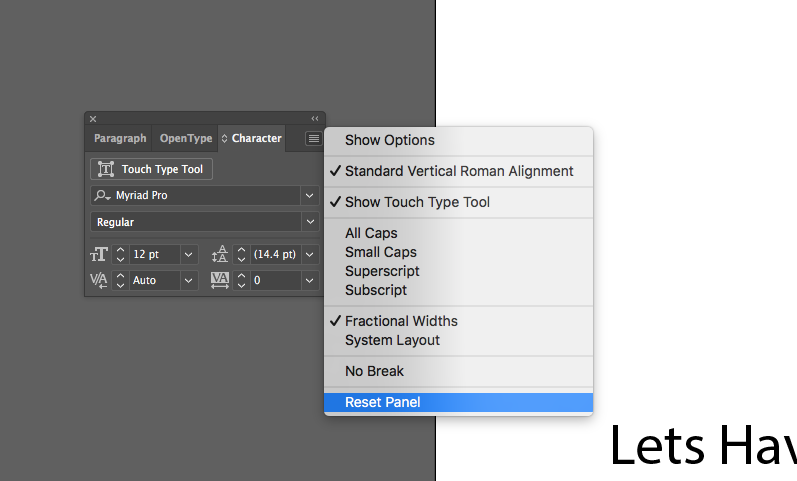Click the font search magnifier icon
The height and width of the screenshot is (481, 797).
pos(102,195)
